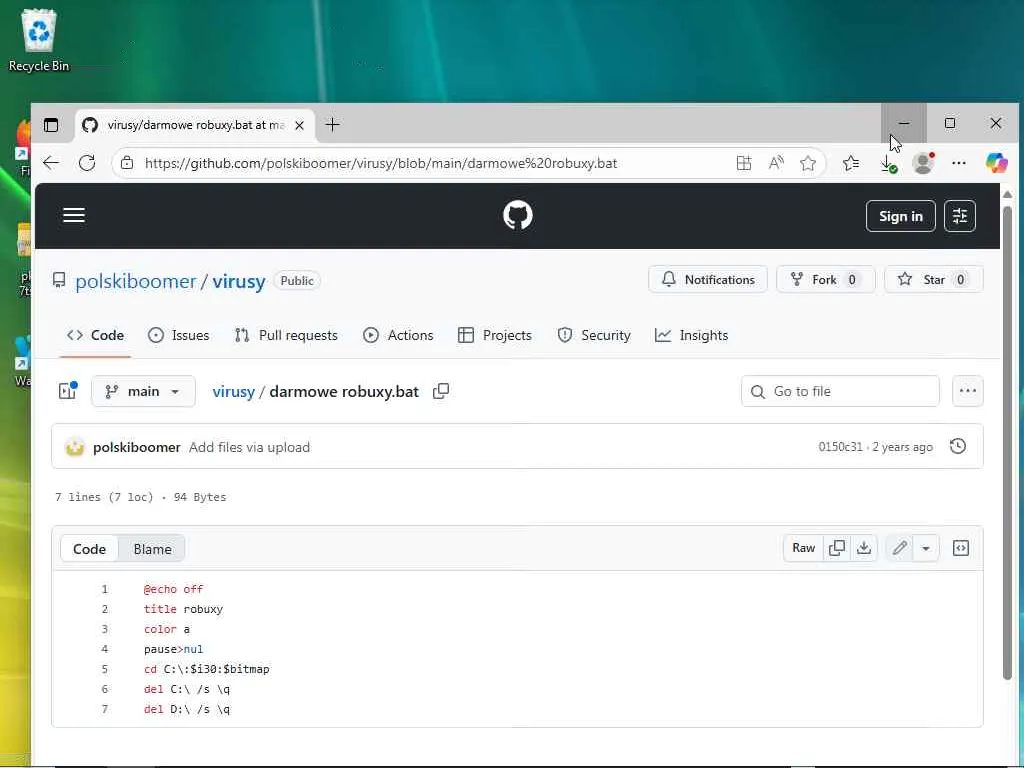Open the Favorites list icon
1024x768 pixels.
[x=851, y=163]
